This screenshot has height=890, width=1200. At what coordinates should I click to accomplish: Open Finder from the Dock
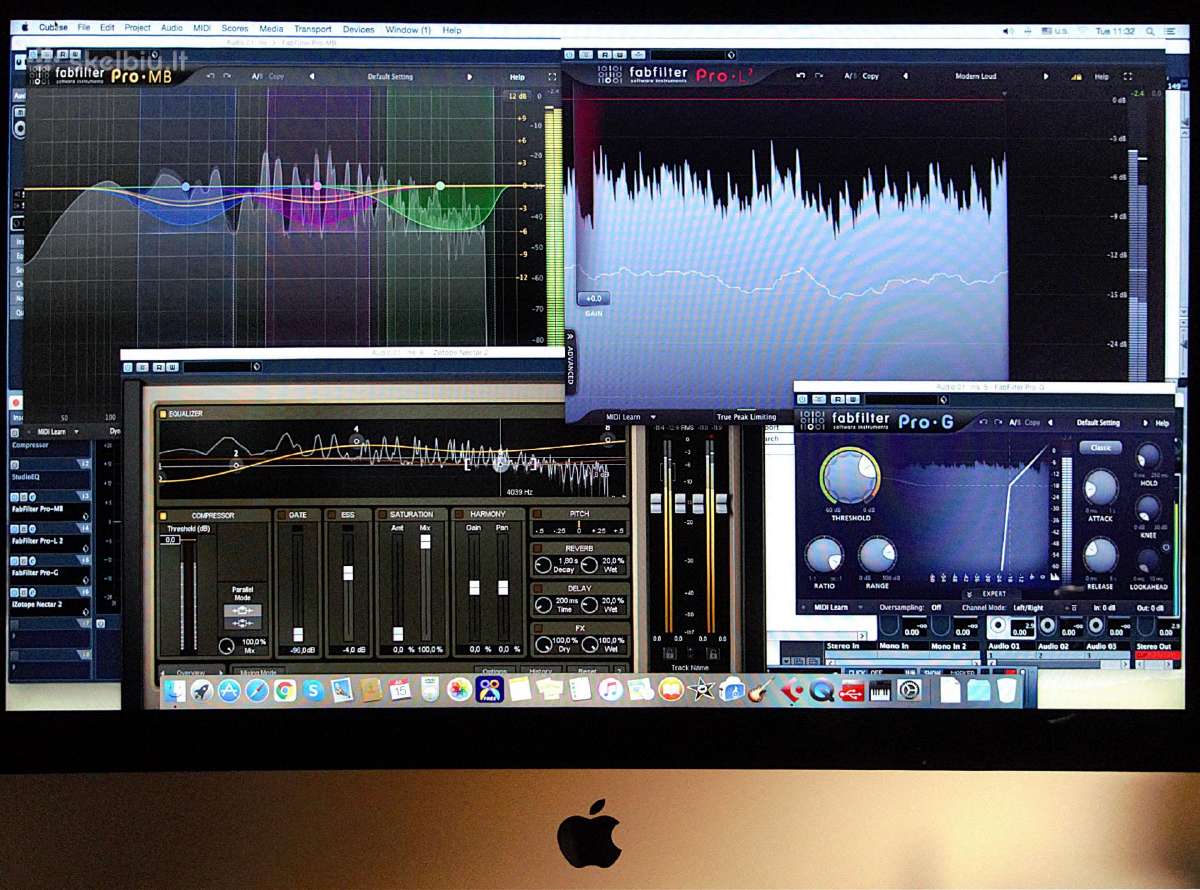coord(175,690)
